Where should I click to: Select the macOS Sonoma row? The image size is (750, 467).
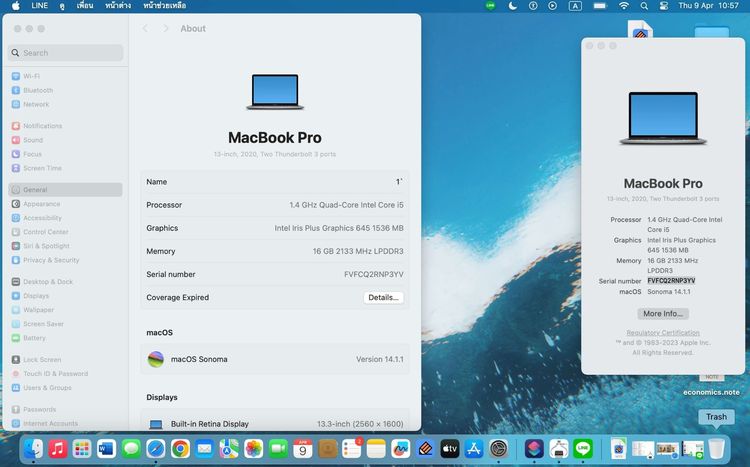pyautogui.click(x=275, y=359)
